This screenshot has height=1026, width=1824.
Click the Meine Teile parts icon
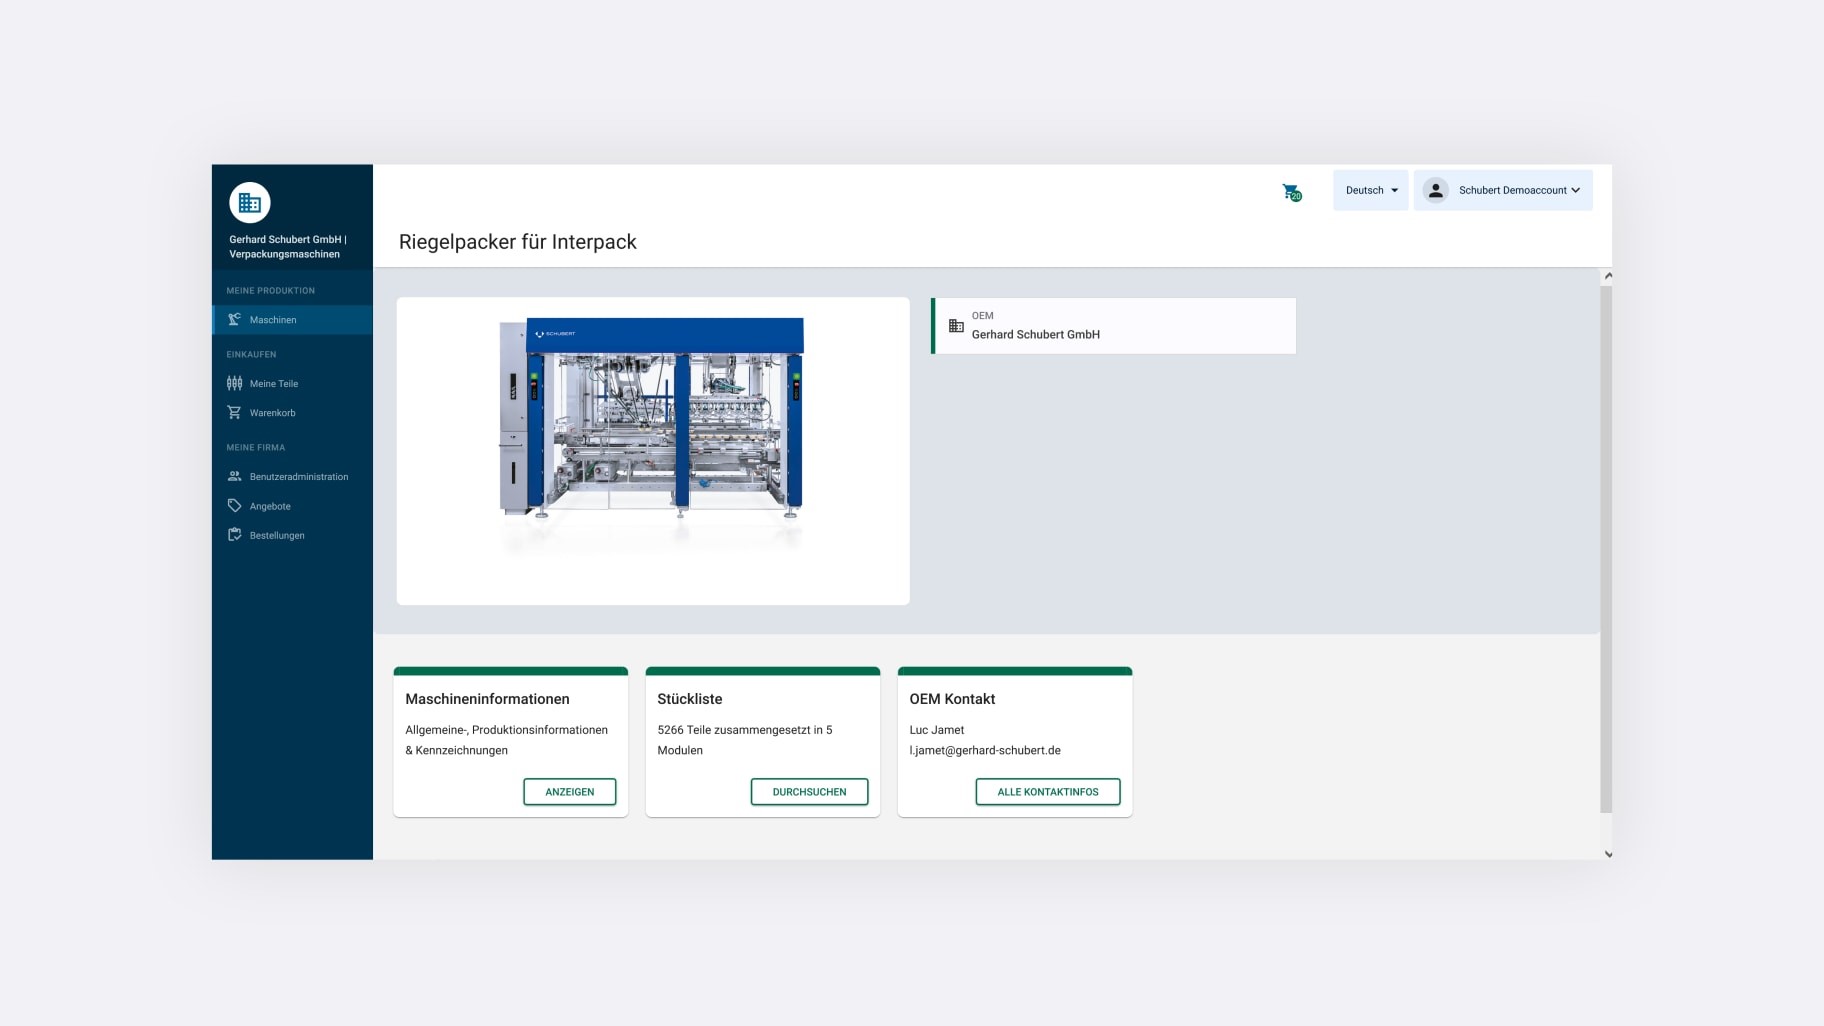click(234, 383)
